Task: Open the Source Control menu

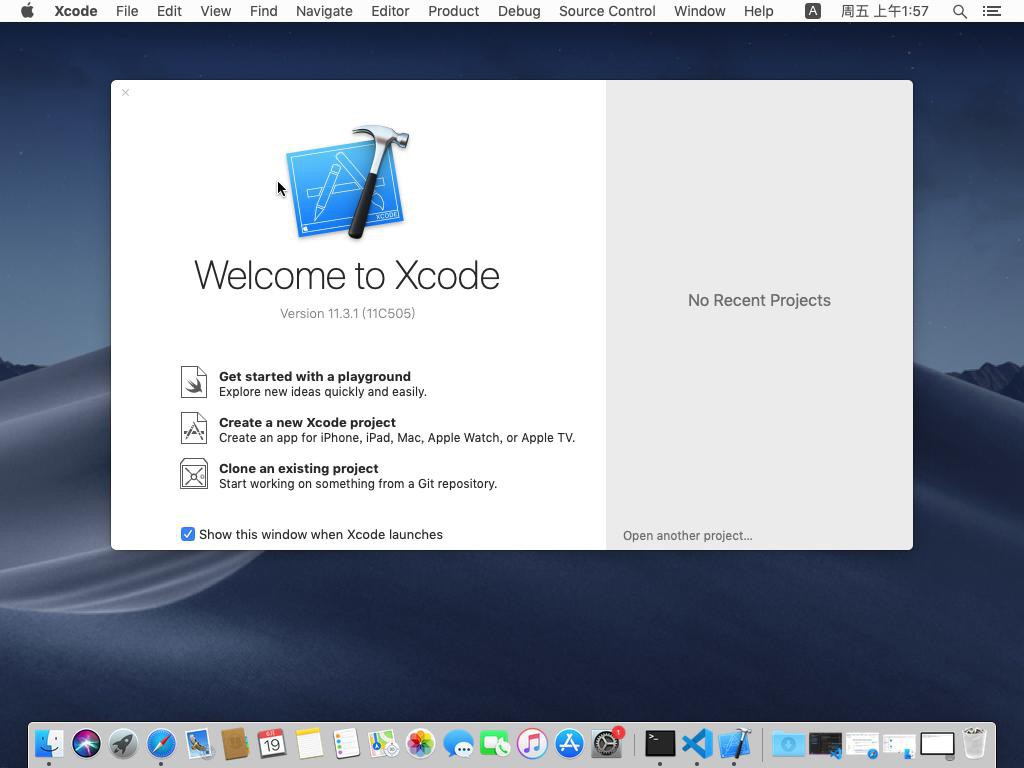Action: 607,11
